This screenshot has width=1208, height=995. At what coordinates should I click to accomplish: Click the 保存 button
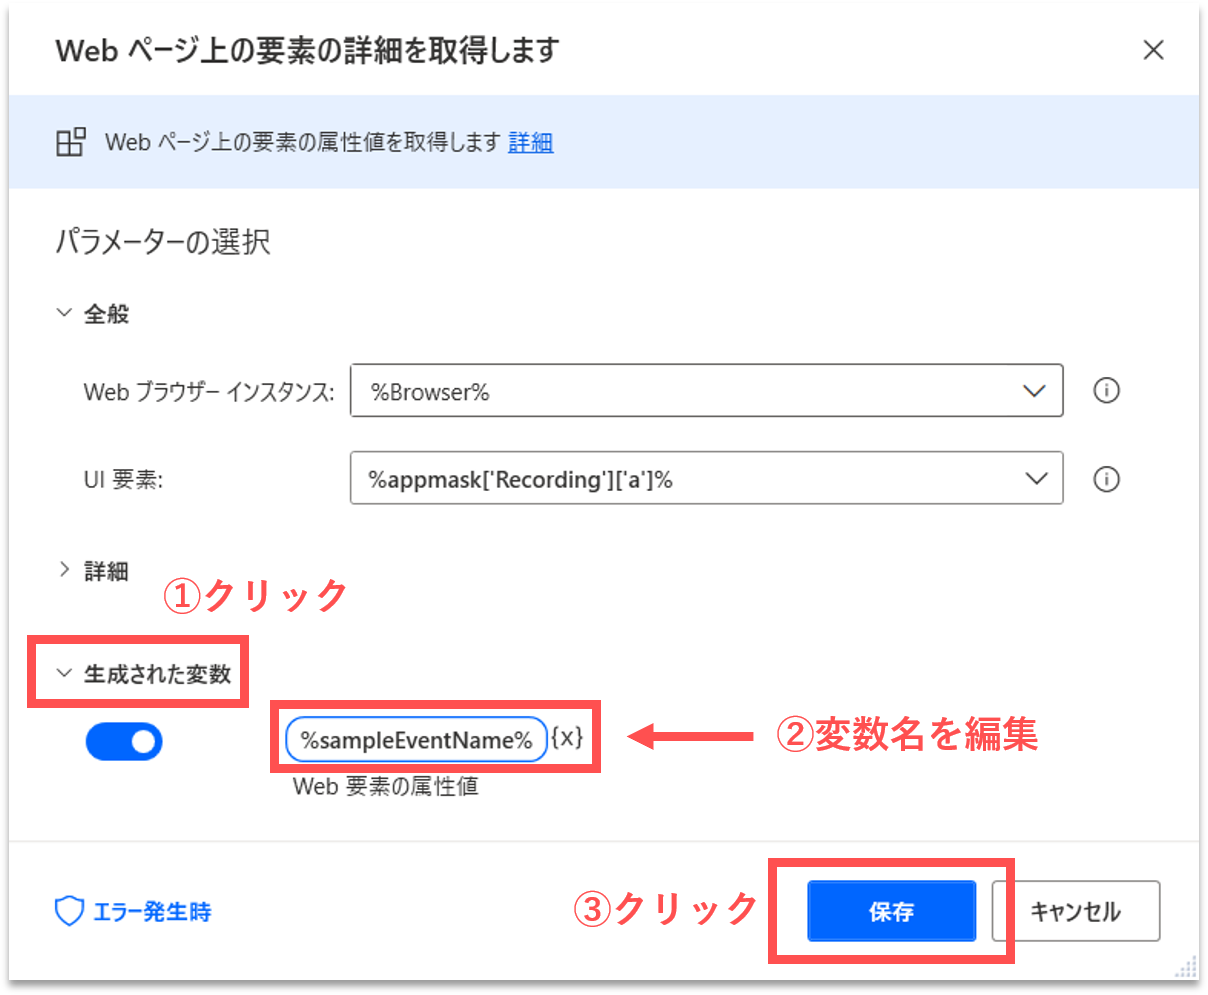(891, 911)
